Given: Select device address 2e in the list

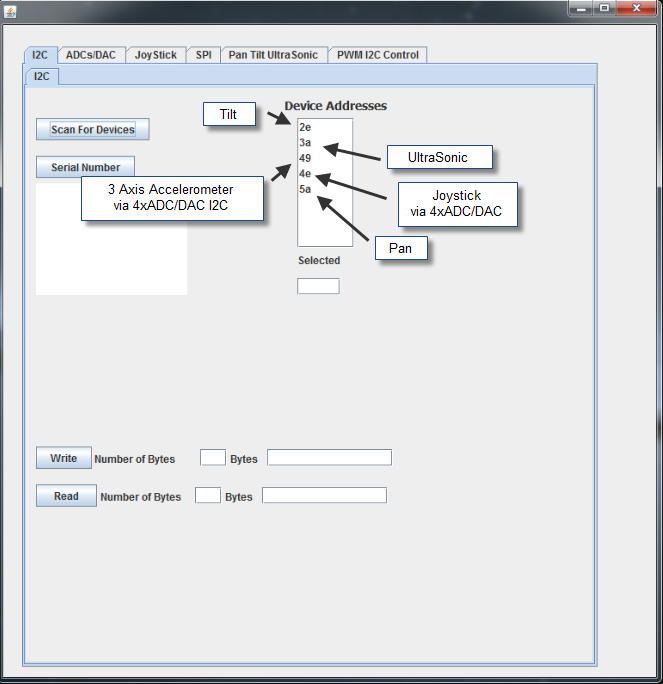Looking at the screenshot, I should point(325,127).
